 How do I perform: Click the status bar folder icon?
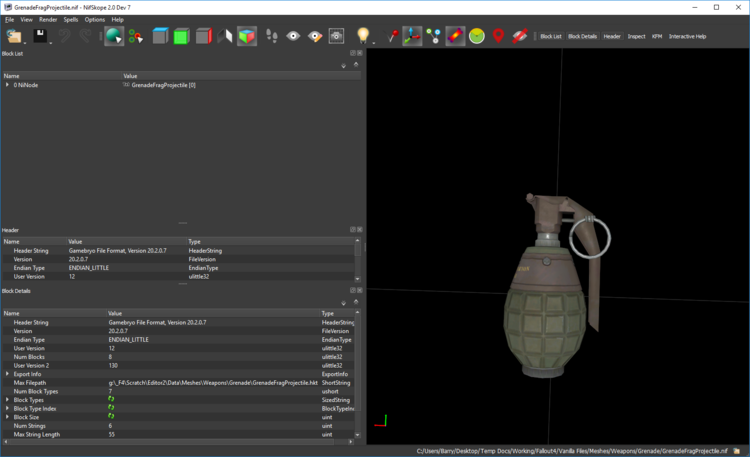point(737,451)
